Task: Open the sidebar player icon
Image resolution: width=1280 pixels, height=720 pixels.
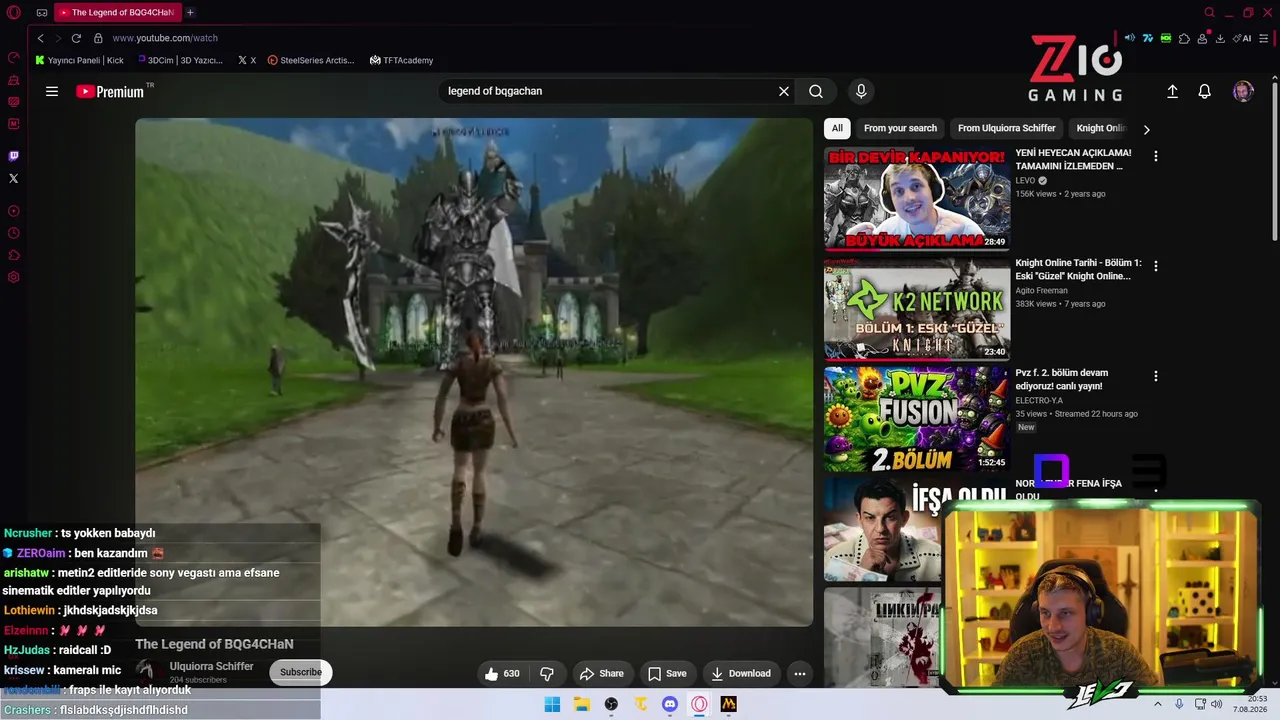Action: point(14,211)
